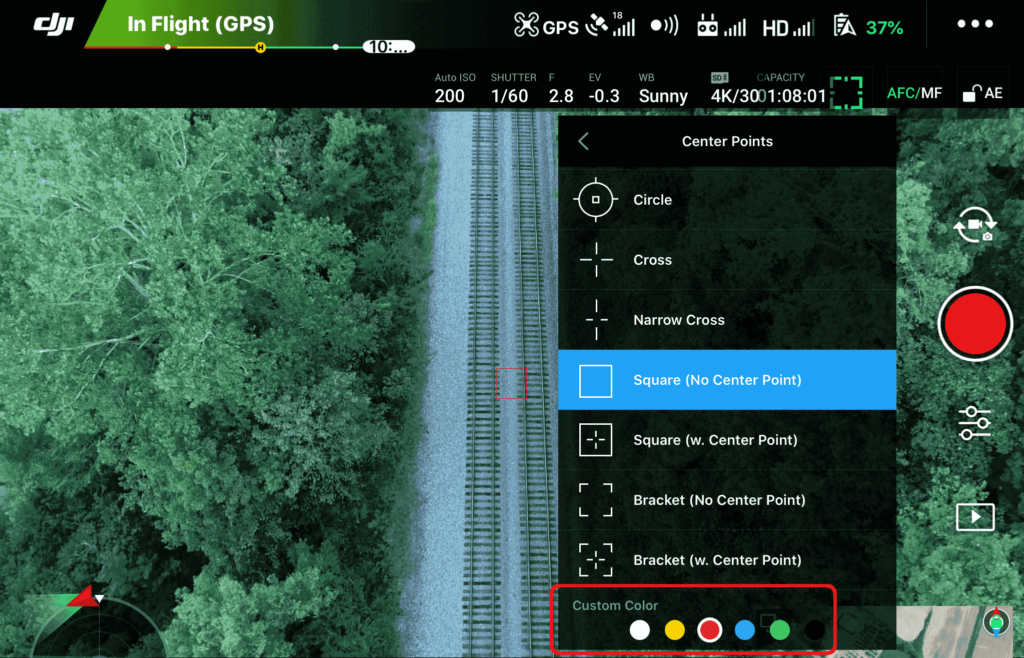Tap the remaining flight time indicator
Image resolution: width=1024 pixels, height=658 pixels.
389,47
